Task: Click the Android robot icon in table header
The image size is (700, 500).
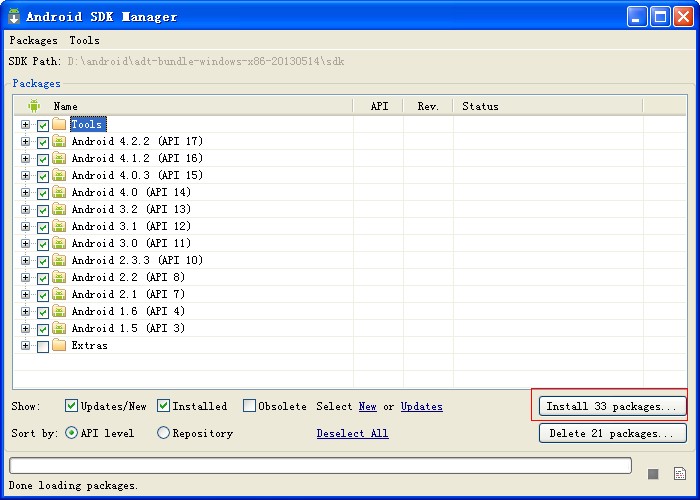Action: click(x=34, y=106)
